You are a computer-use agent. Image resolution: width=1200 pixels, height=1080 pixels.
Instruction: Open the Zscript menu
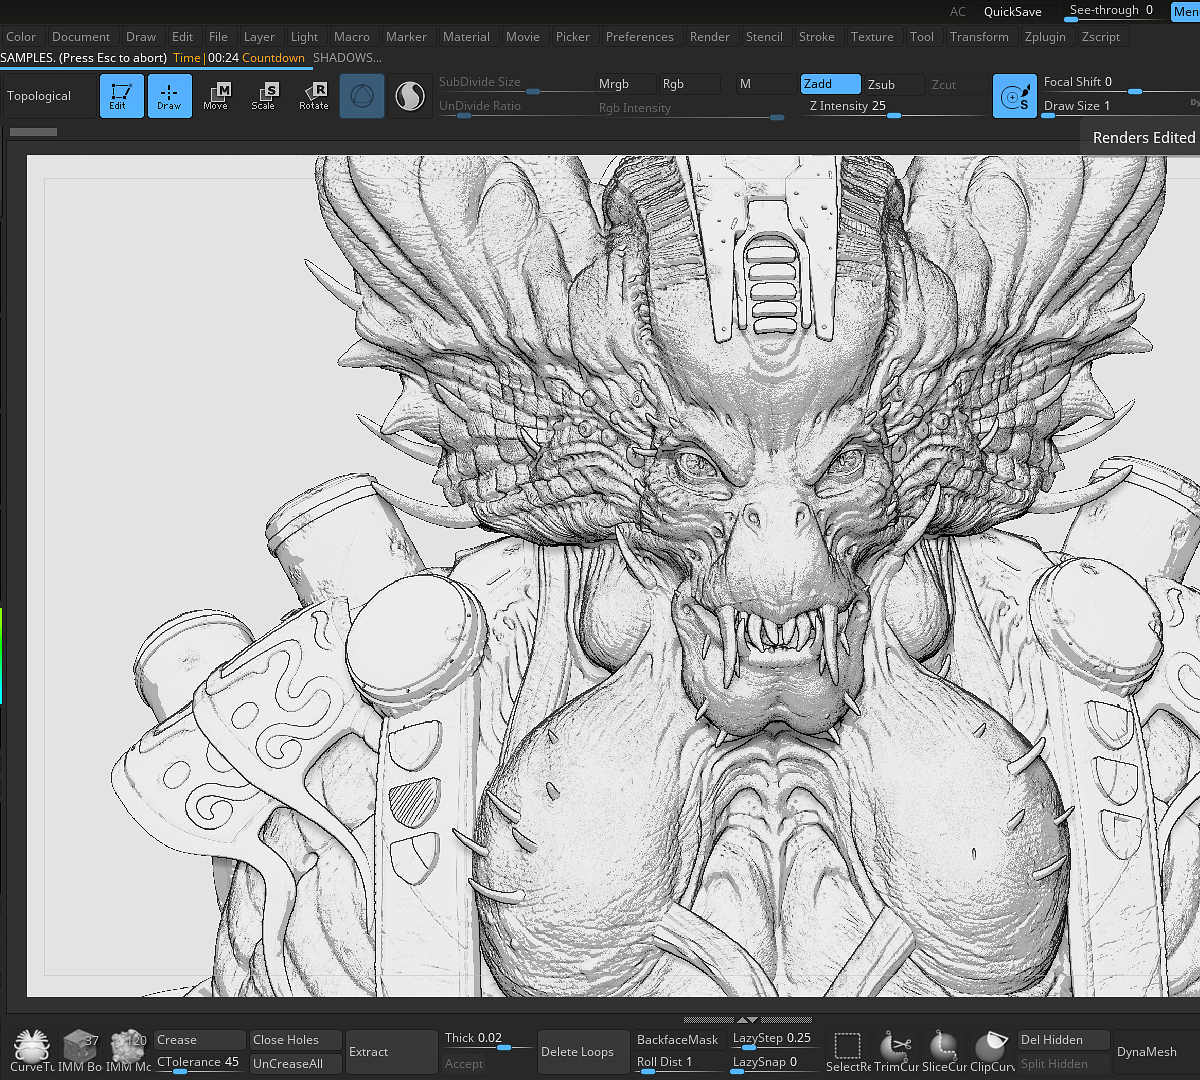pos(1101,37)
